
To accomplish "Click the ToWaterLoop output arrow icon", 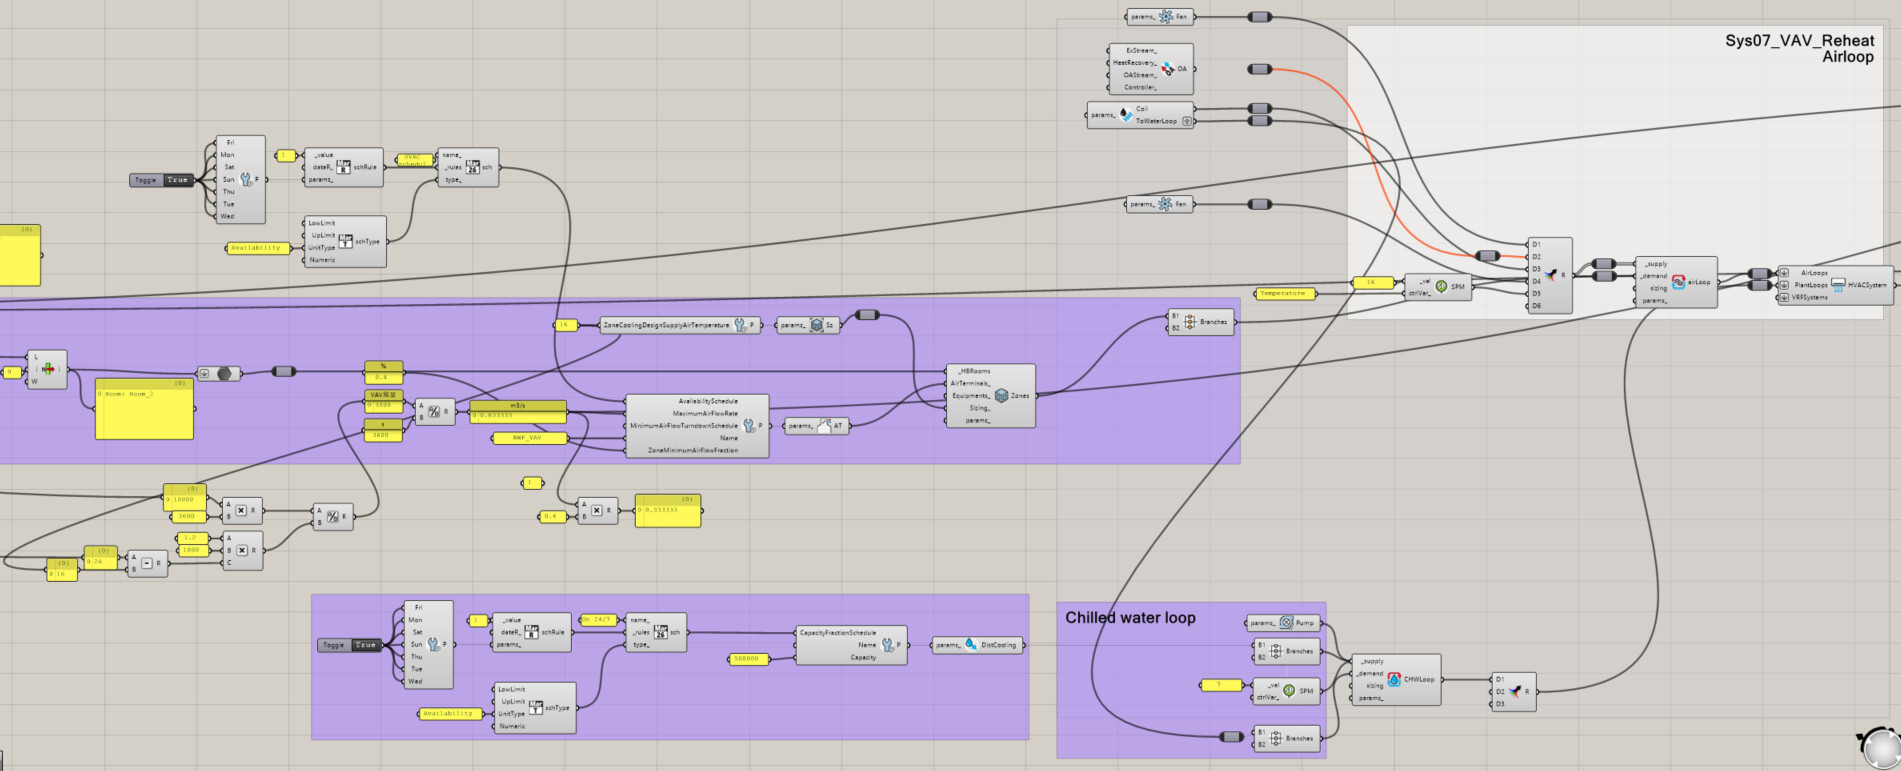I will tap(1187, 122).
